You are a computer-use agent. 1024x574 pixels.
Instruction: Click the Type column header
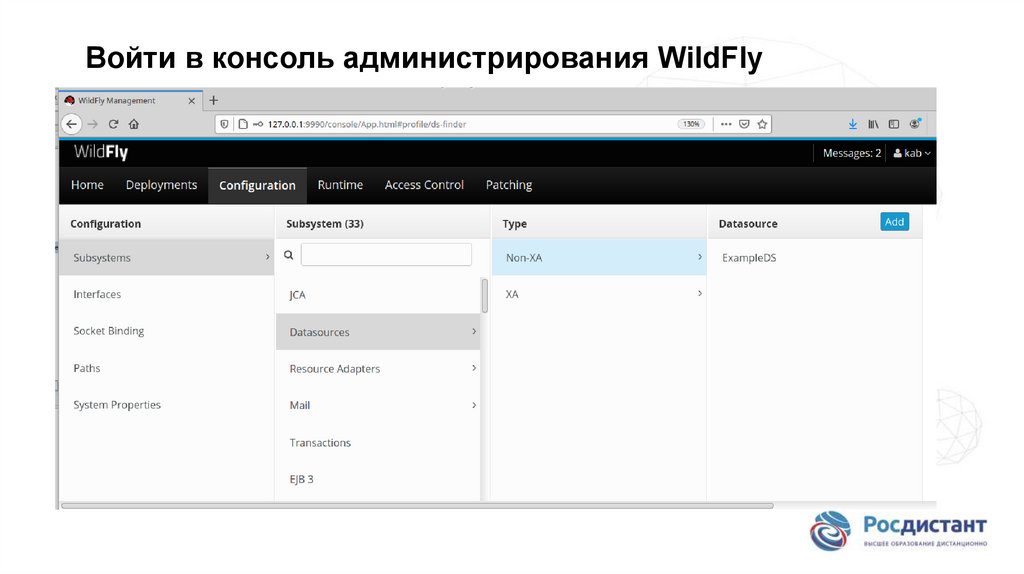(515, 223)
